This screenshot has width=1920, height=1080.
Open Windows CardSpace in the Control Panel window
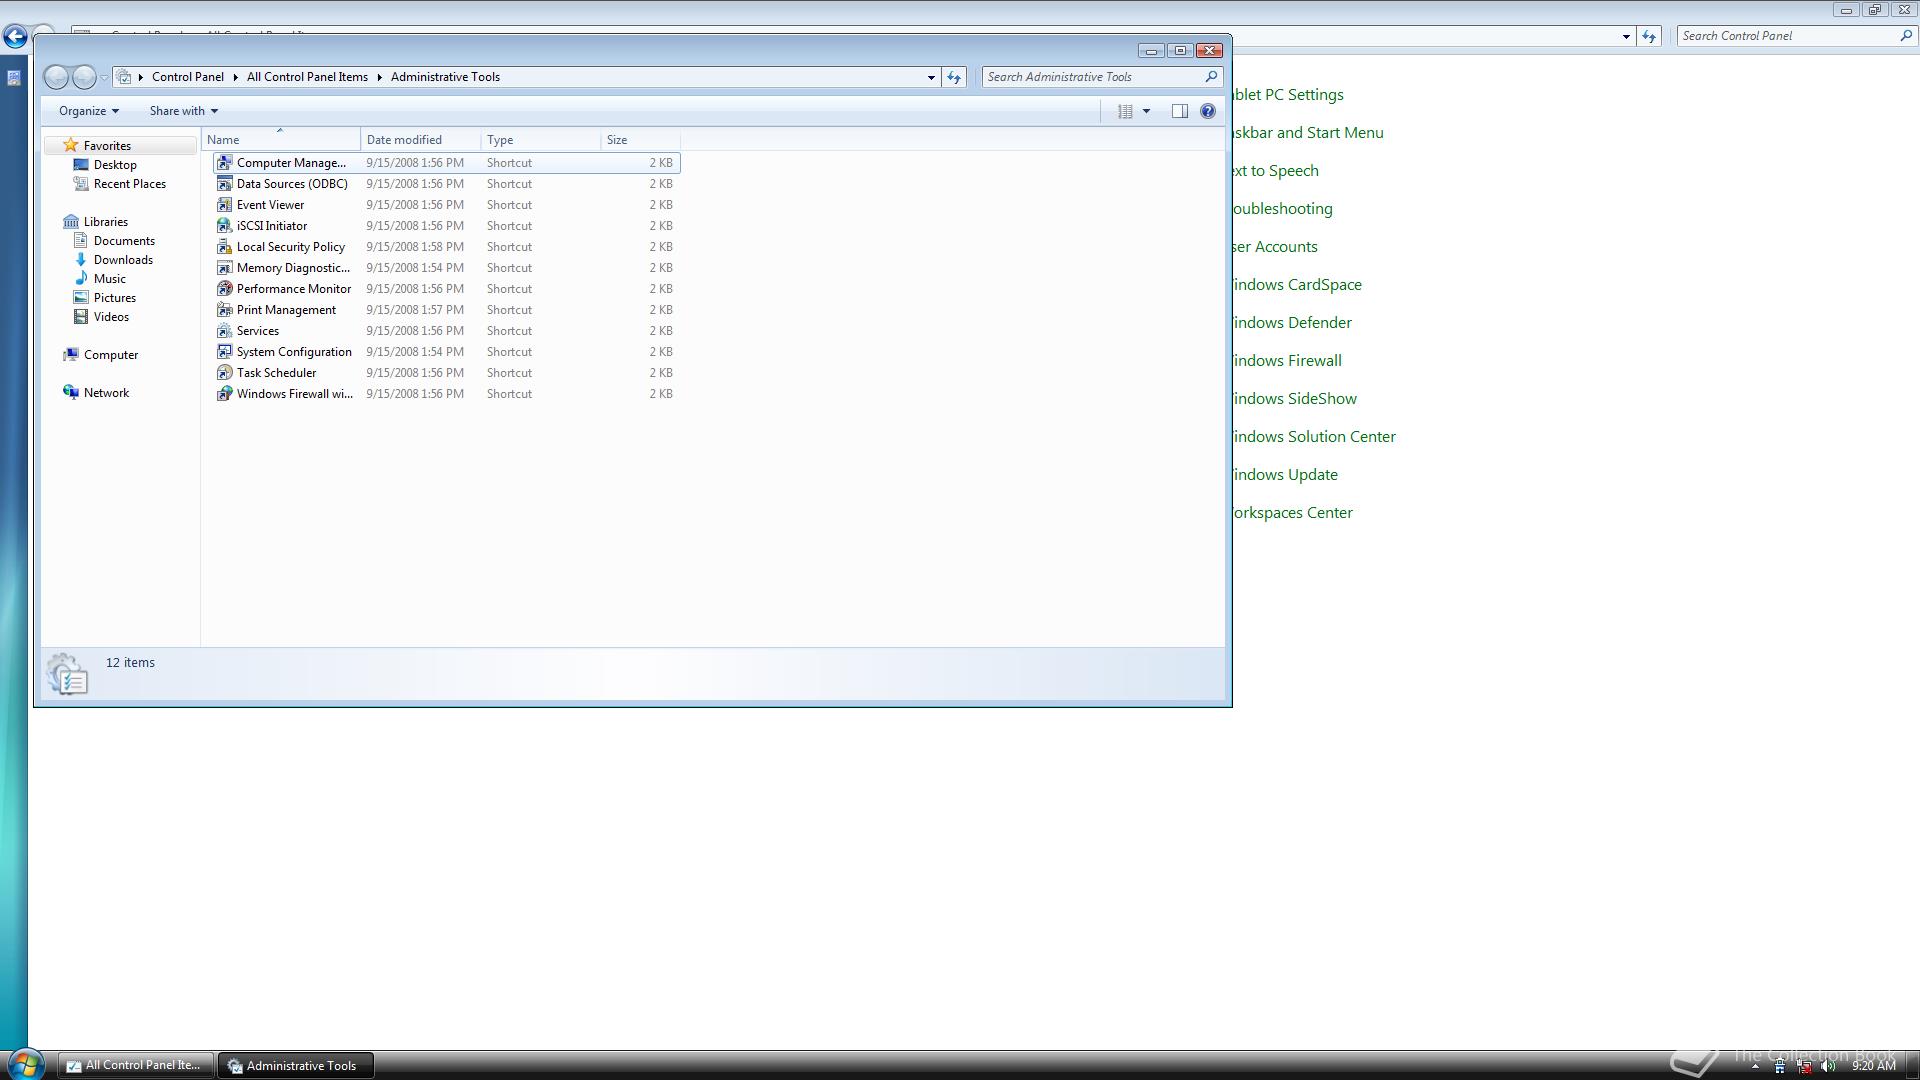1297,285
